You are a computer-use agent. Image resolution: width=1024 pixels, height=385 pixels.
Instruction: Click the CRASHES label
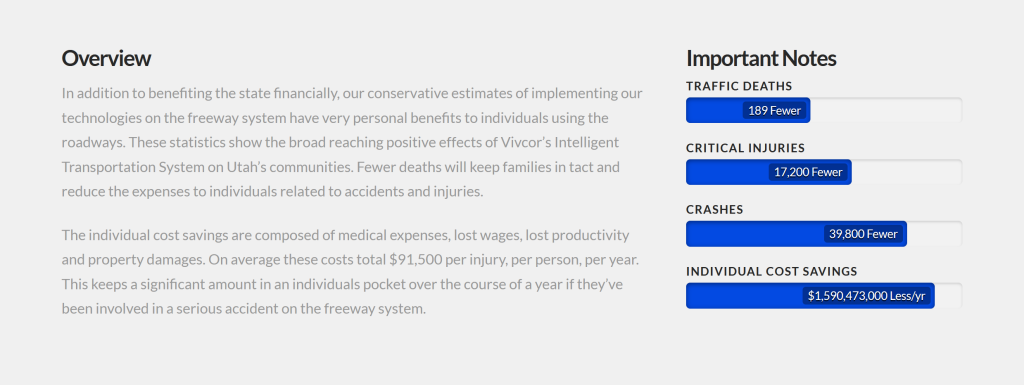[x=714, y=209]
